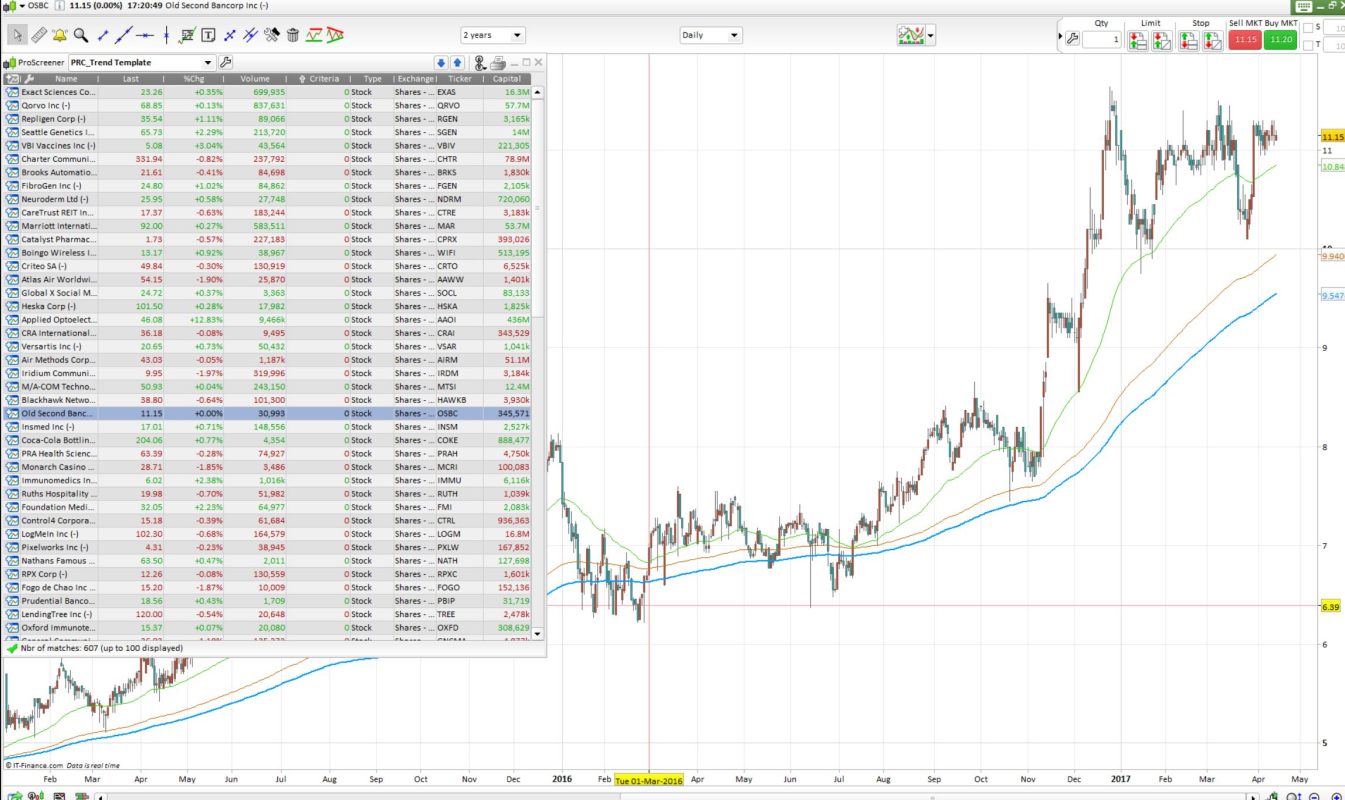Select the Qorvo Inc (-) row
The width and height of the screenshot is (1345, 800).
click(268, 105)
